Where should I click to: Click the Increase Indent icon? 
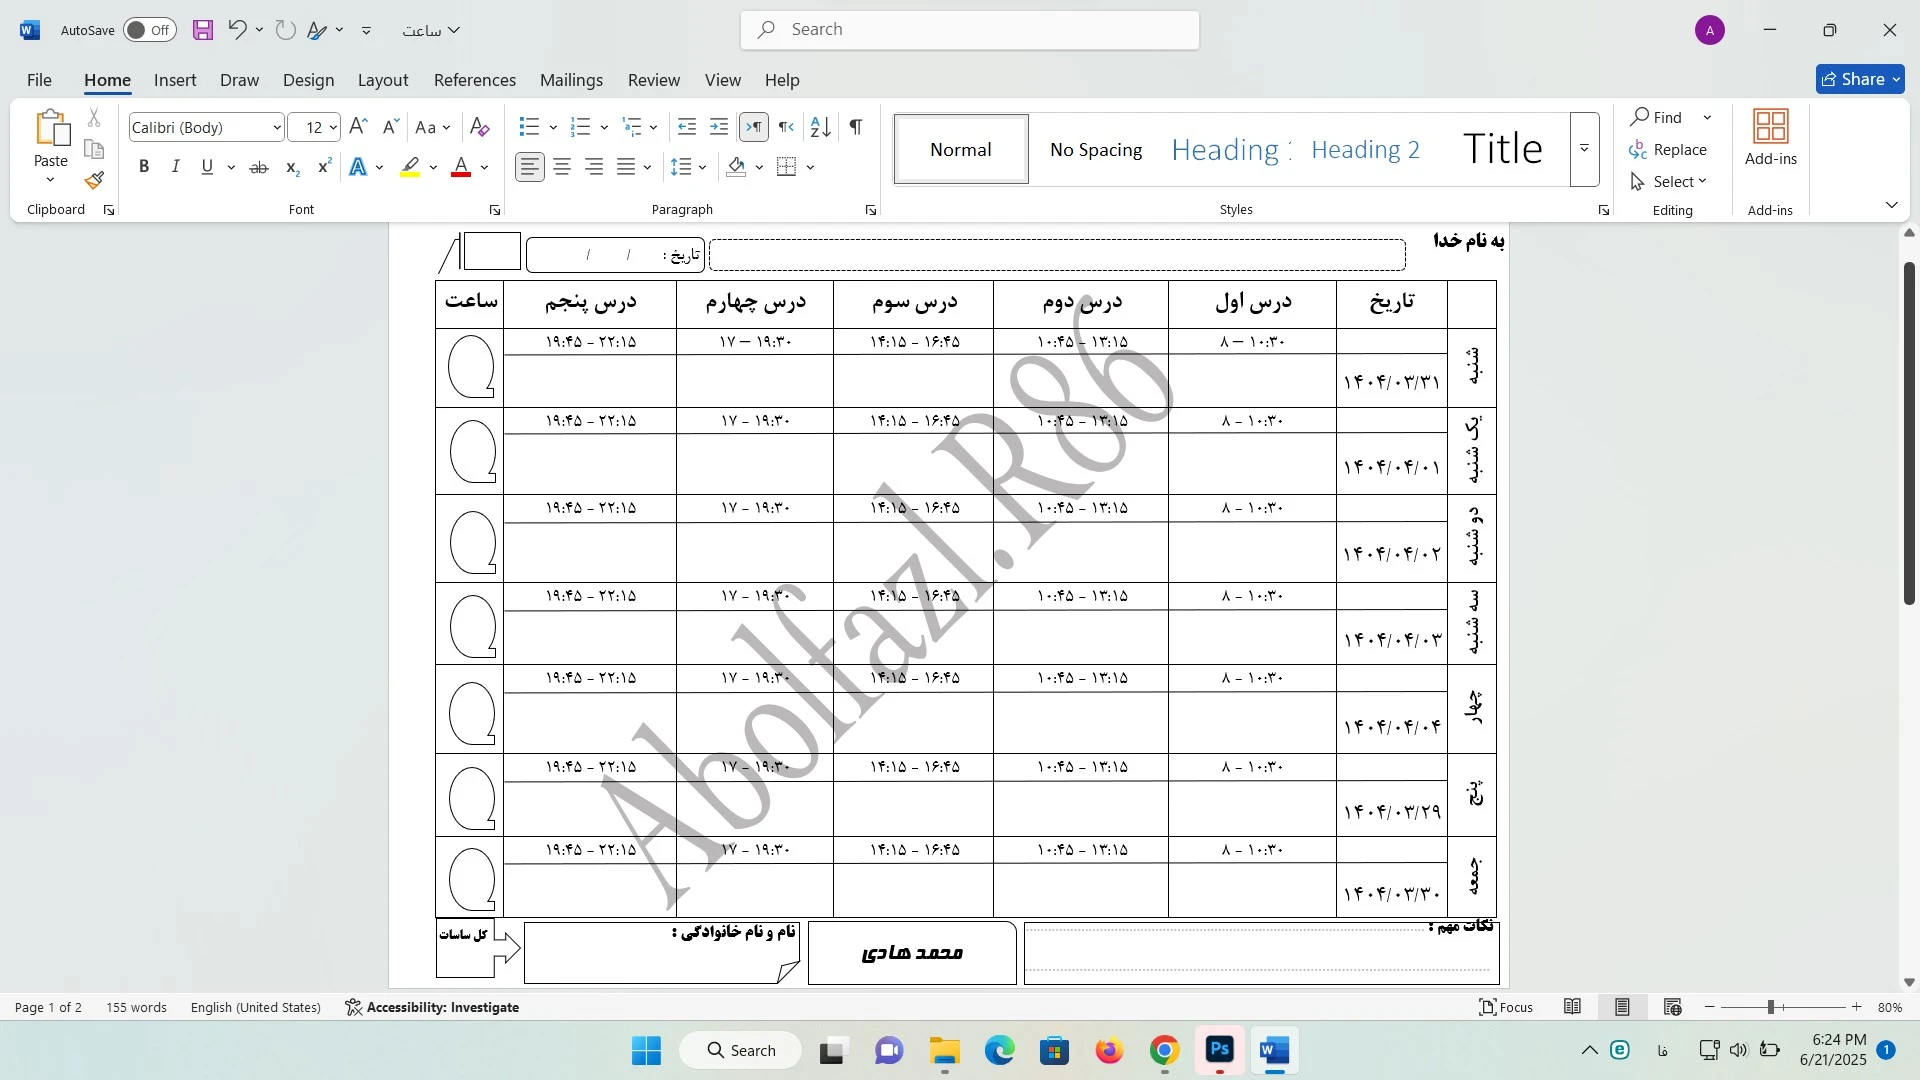point(719,127)
